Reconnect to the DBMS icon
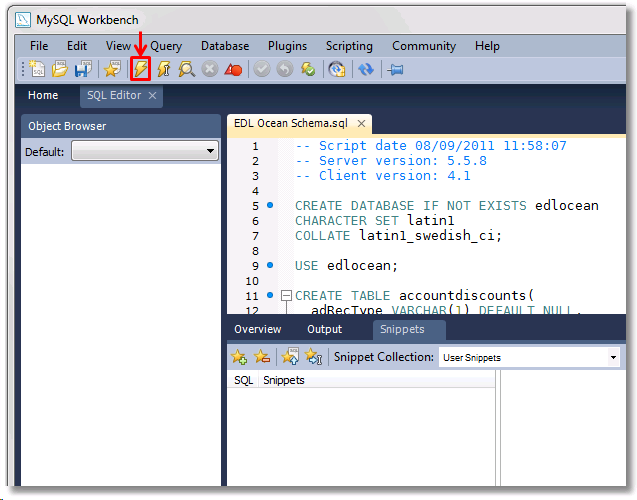The height and width of the screenshot is (500, 637). pos(337,69)
